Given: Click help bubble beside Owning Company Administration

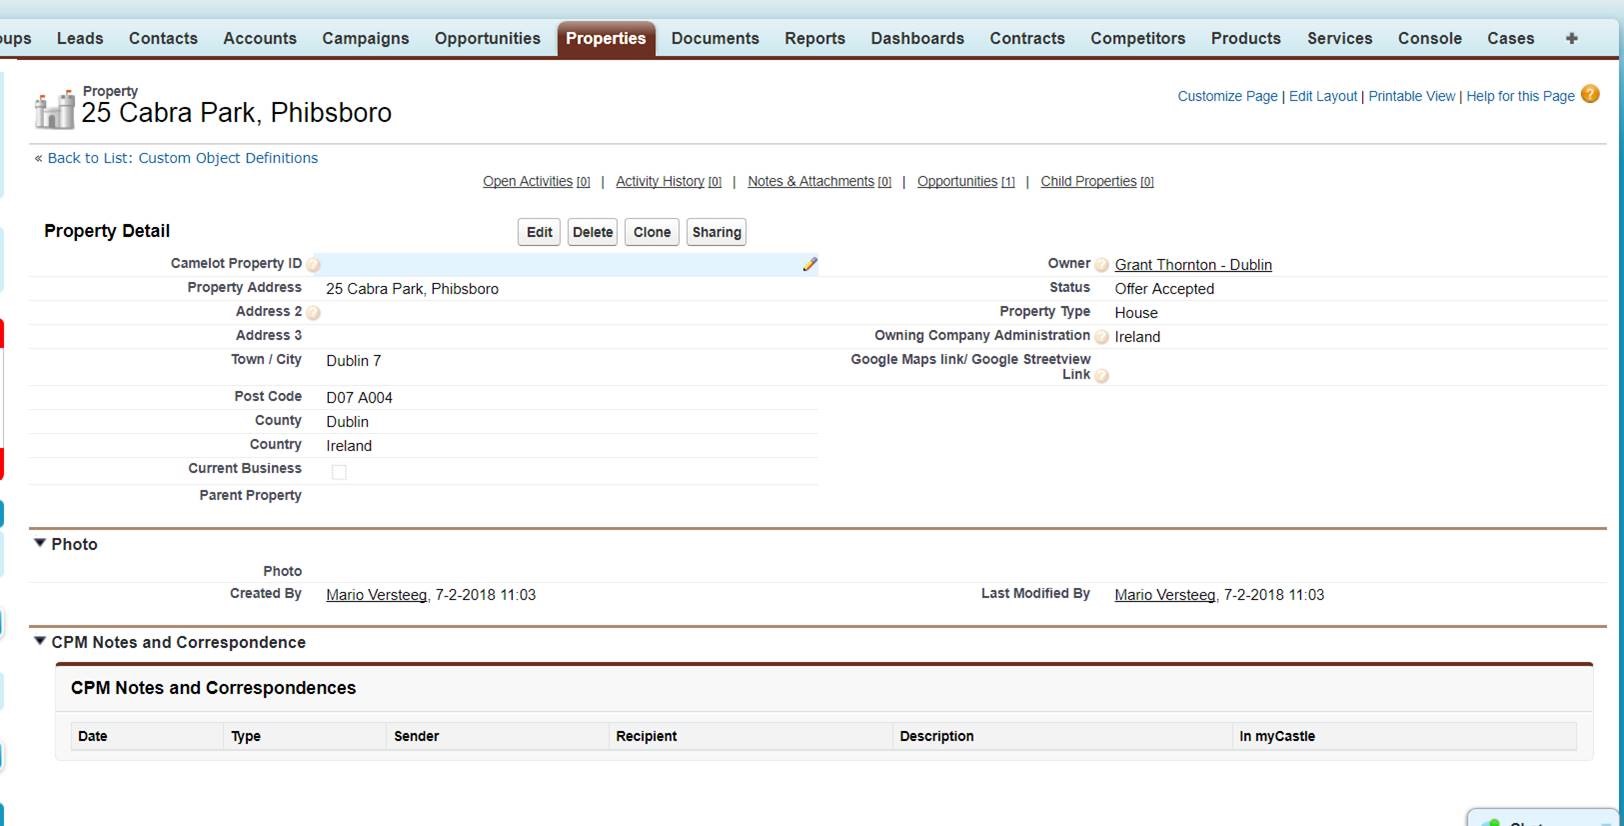Looking at the screenshot, I should (x=1101, y=337).
